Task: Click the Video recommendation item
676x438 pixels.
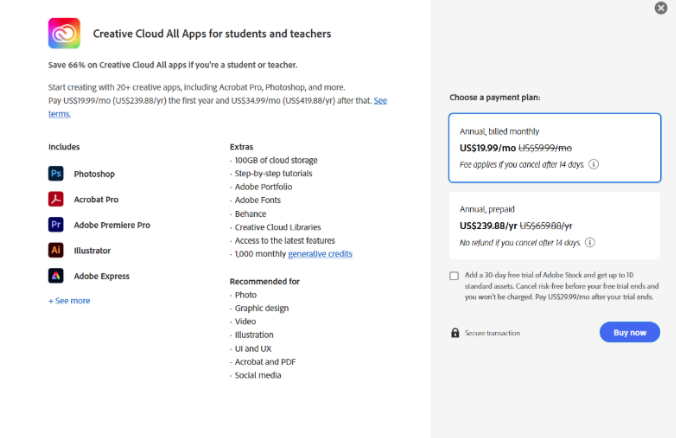Action: click(245, 322)
